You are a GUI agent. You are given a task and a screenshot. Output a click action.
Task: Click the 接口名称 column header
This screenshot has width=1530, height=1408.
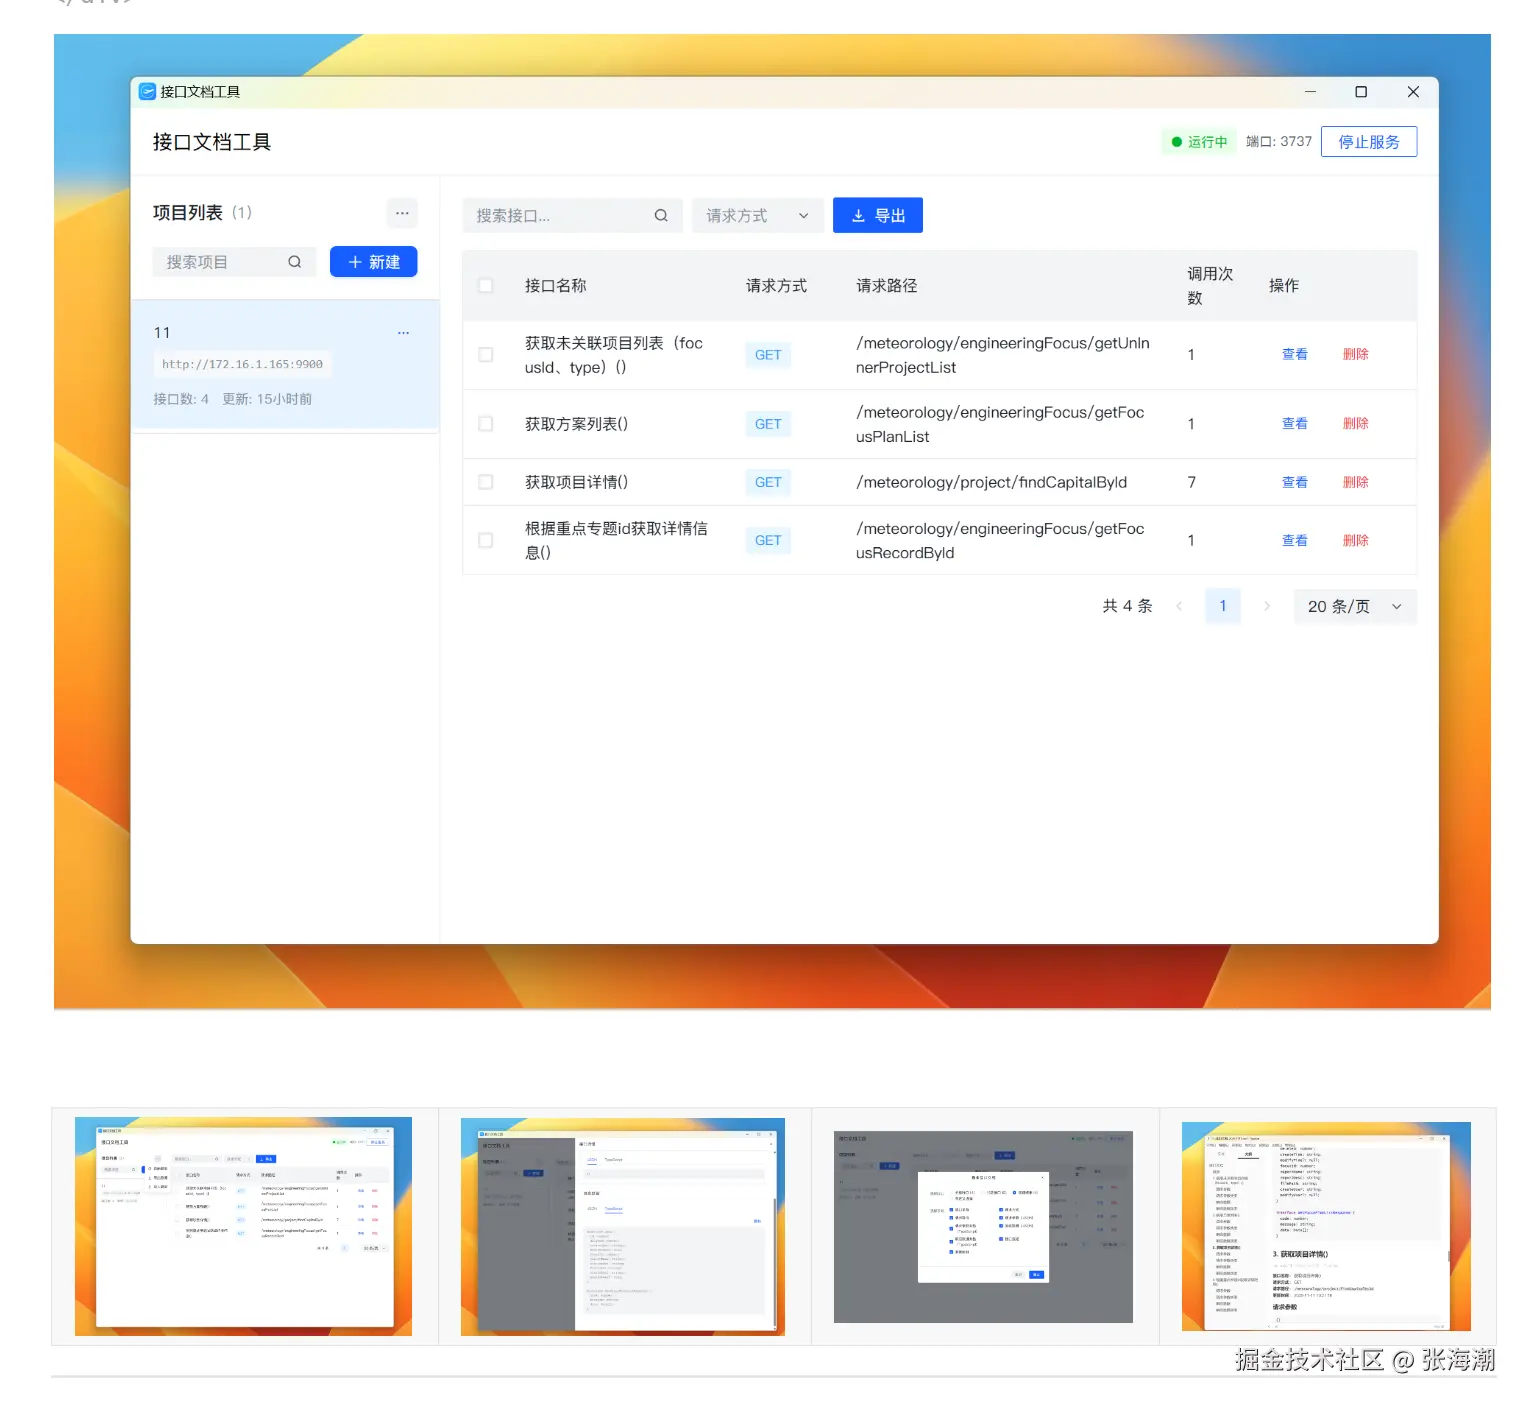pyautogui.click(x=555, y=286)
